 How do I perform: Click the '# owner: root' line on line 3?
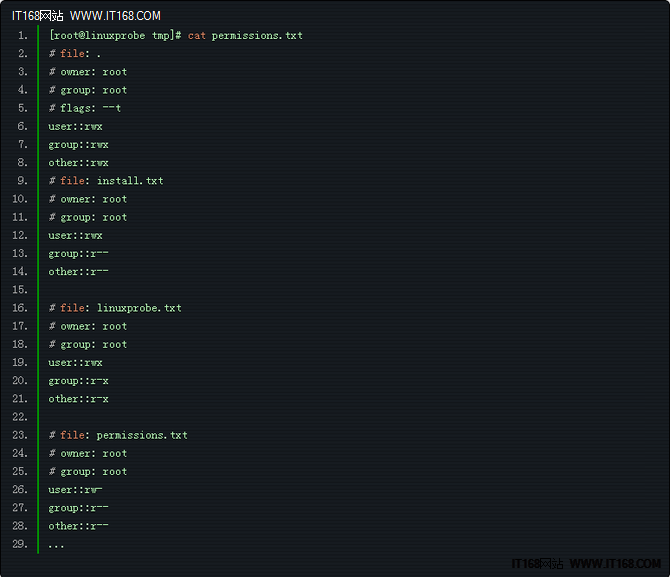88,72
